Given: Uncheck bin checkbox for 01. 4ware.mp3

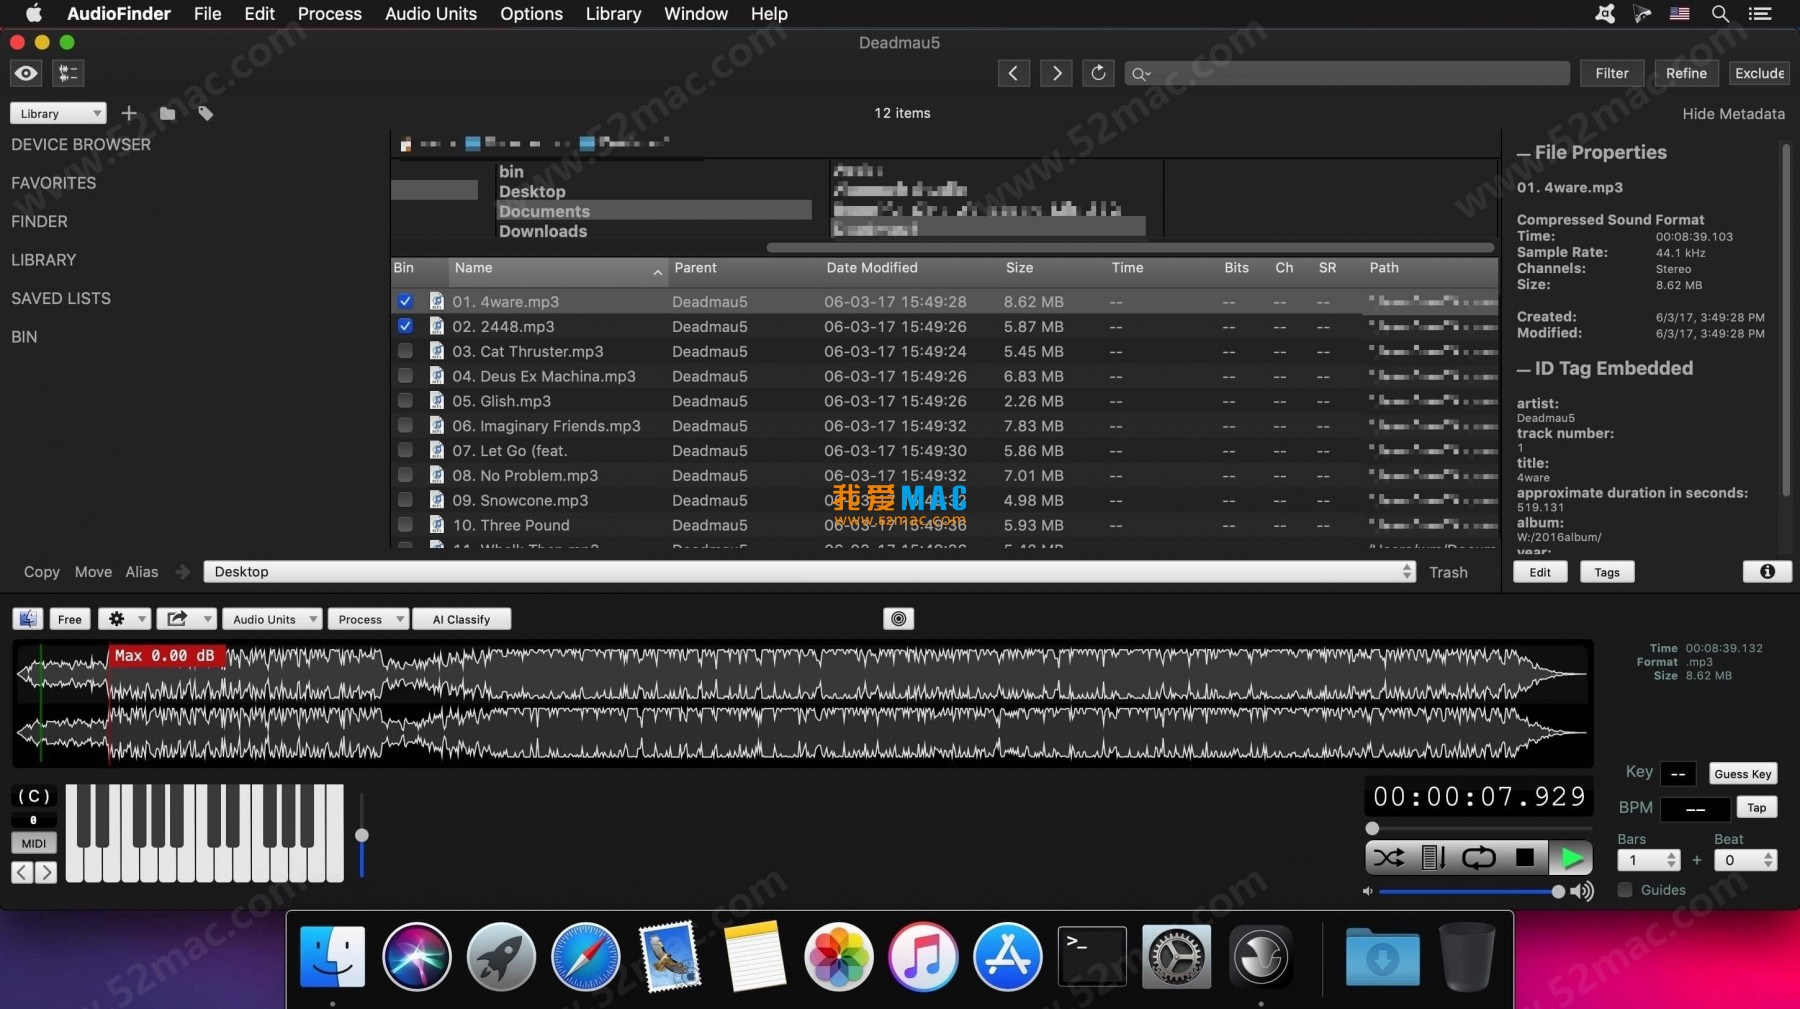Looking at the screenshot, I should coord(405,301).
